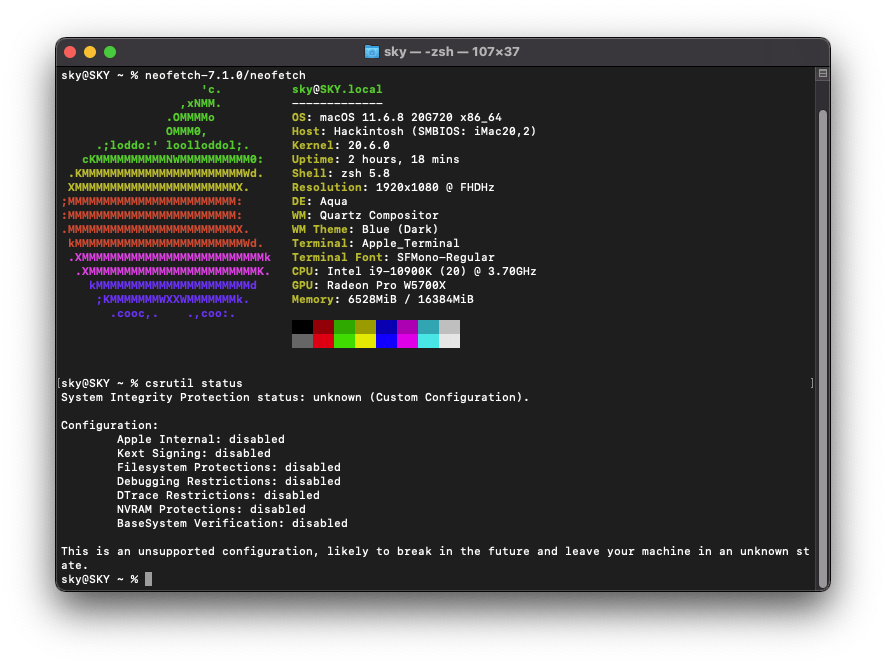Click the olive yellow color block
The image size is (886, 665).
(365, 327)
